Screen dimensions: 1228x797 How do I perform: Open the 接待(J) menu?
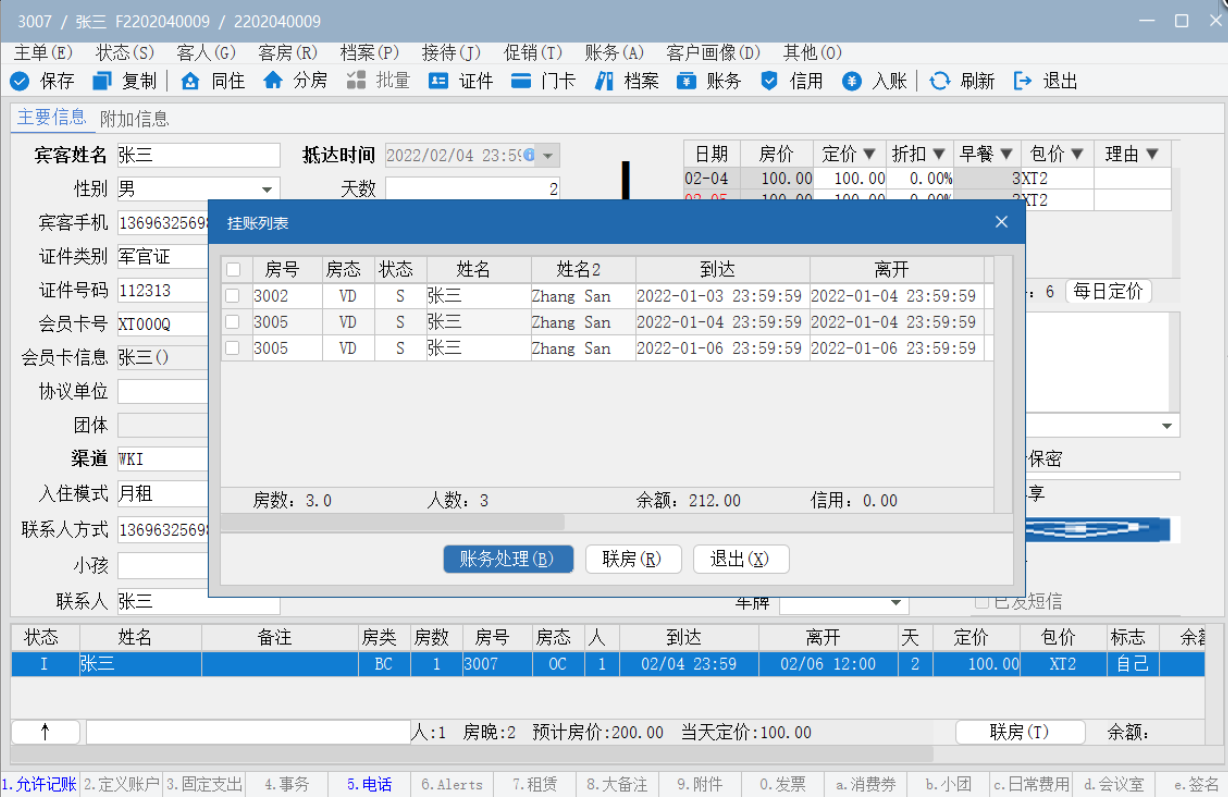tap(451, 53)
